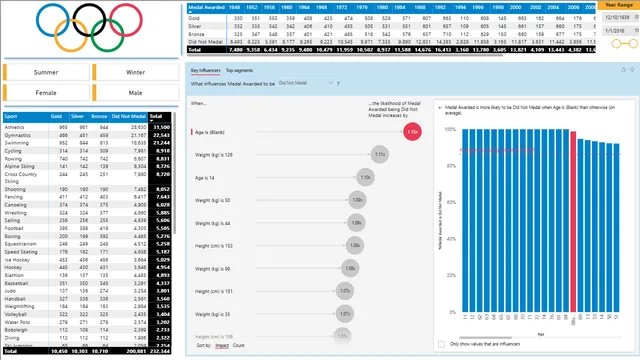Sort influencers by Count
Screen dimensions: 640x360
[x=238, y=346]
